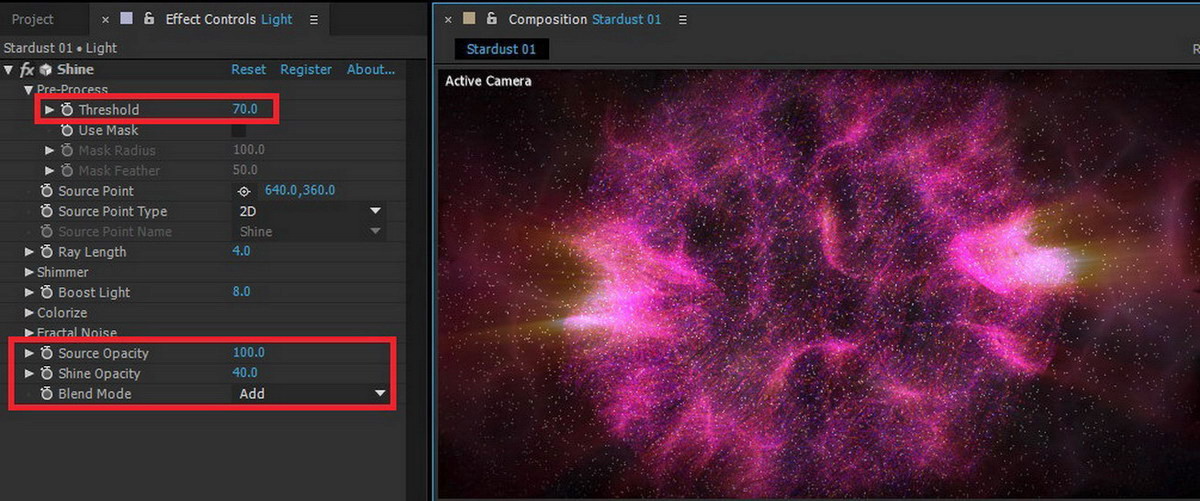Click the Stardust 01 • Light header text
This screenshot has height=501, width=1200.
[60, 48]
